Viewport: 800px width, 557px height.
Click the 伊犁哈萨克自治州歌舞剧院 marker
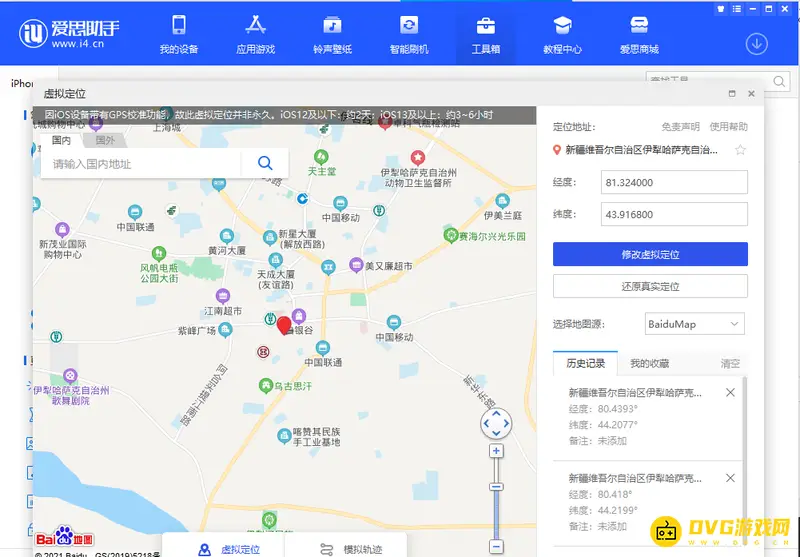70,376
